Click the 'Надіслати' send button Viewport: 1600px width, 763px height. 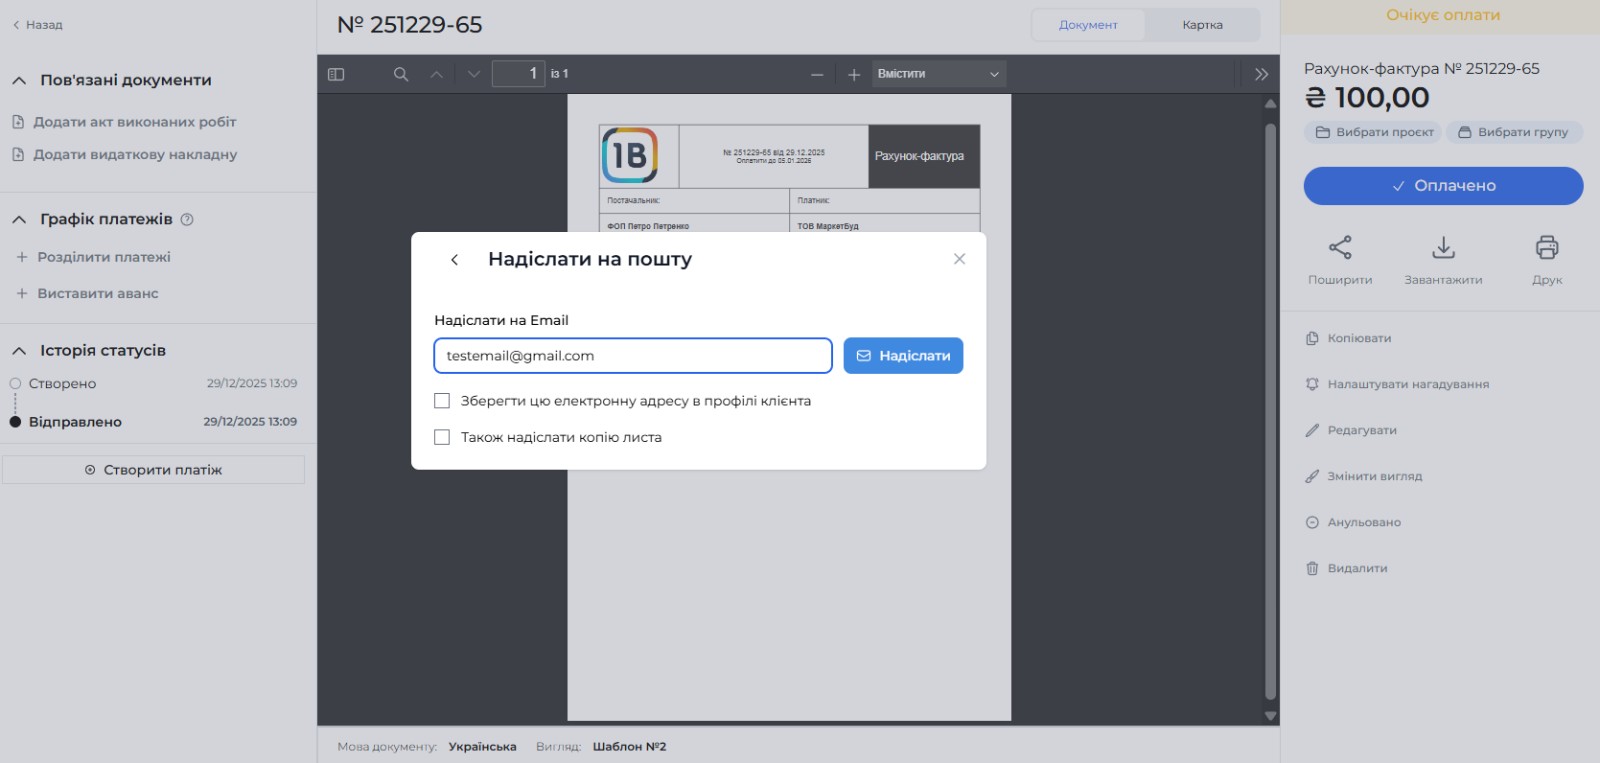tap(903, 356)
